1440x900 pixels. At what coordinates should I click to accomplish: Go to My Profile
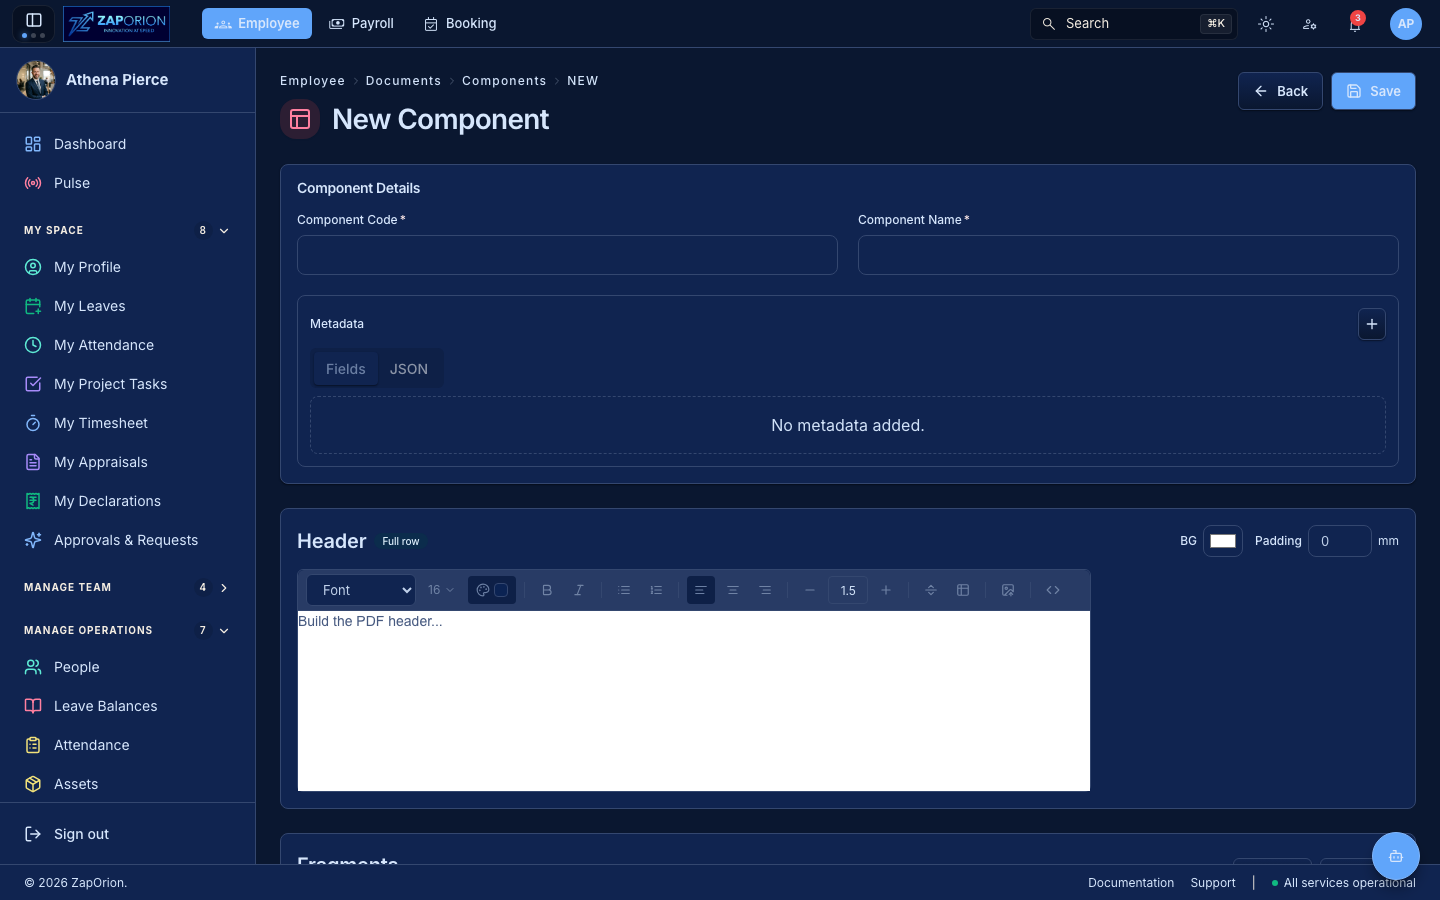pos(127,267)
